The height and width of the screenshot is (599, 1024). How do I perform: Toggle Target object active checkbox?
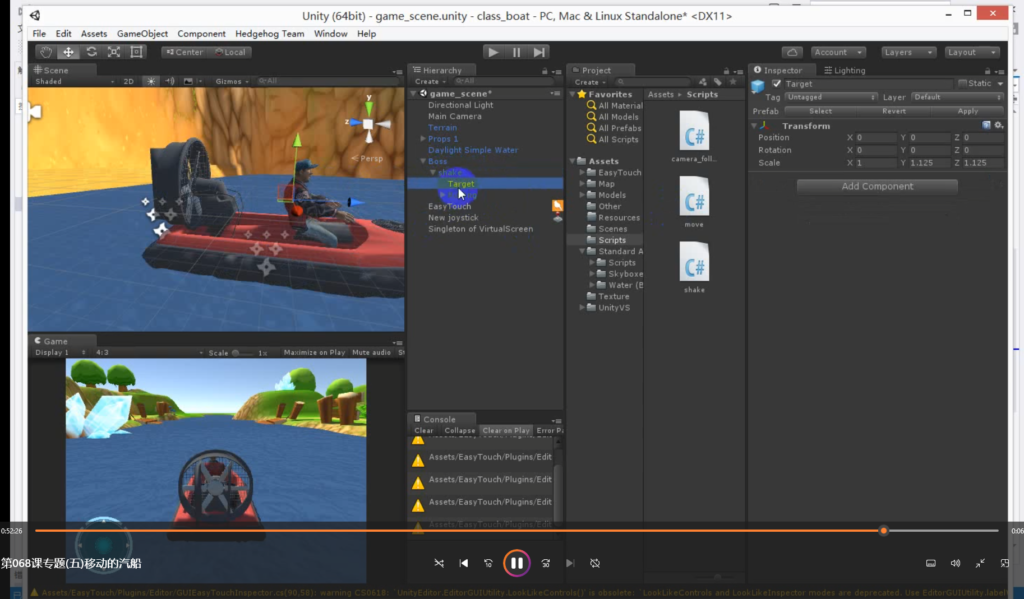point(776,84)
